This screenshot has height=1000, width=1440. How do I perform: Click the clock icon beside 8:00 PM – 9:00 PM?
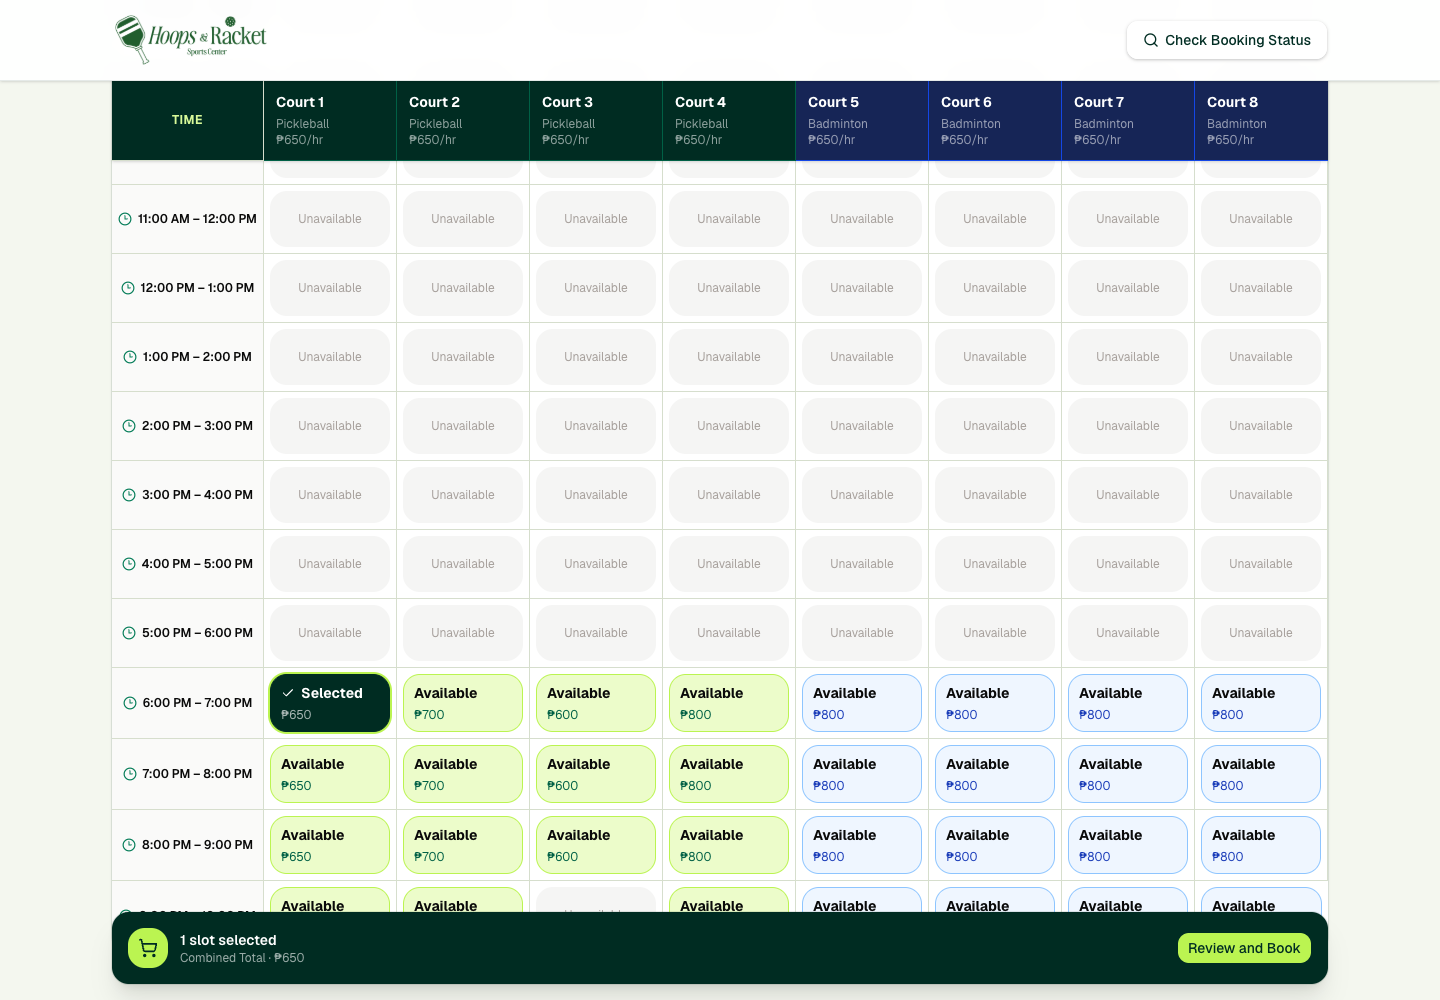point(129,845)
